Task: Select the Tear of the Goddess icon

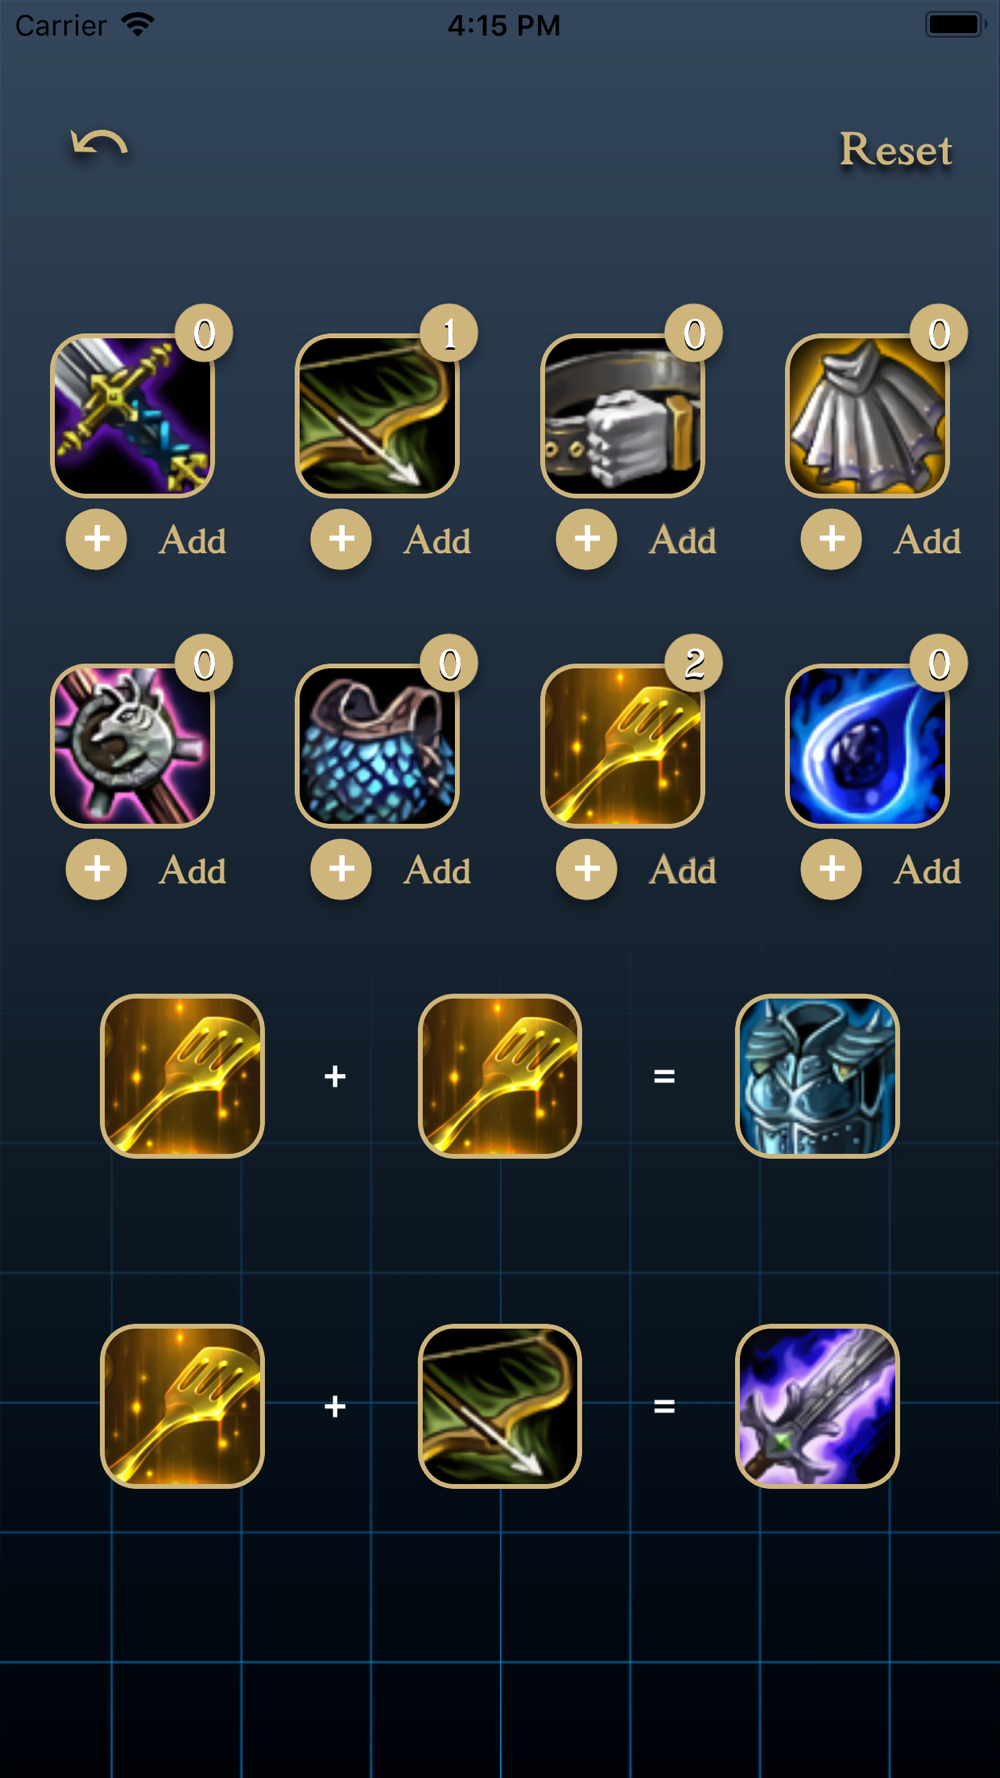Action: (x=868, y=746)
